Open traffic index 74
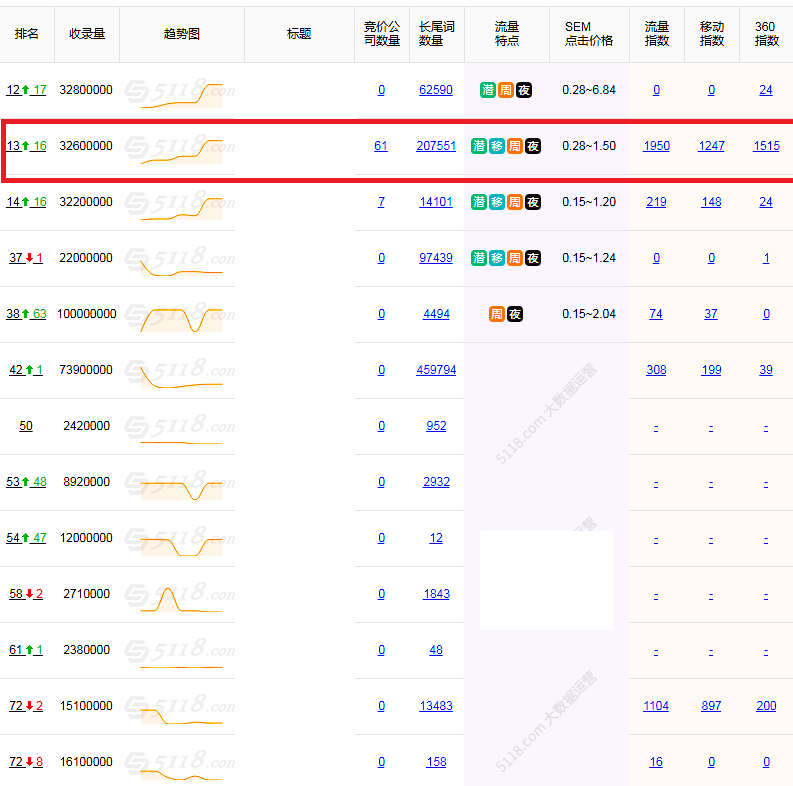Image resolution: width=793 pixels, height=786 pixels. [x=656, y=314]
